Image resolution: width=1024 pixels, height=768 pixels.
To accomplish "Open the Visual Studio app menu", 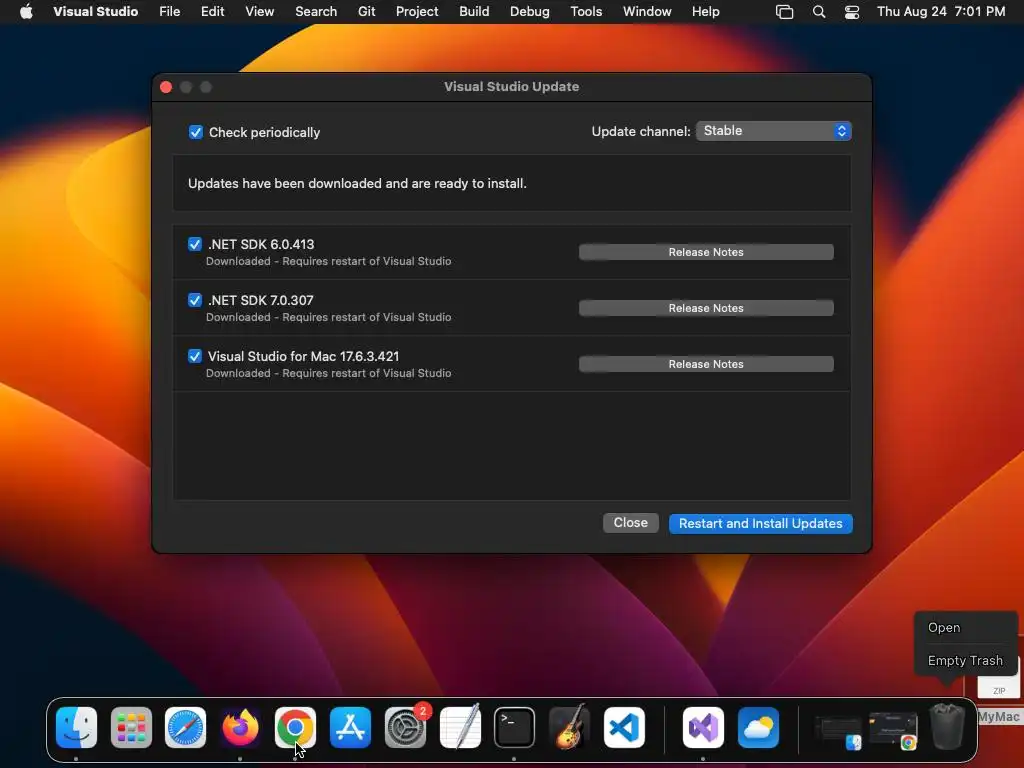I will pos(95,11).
